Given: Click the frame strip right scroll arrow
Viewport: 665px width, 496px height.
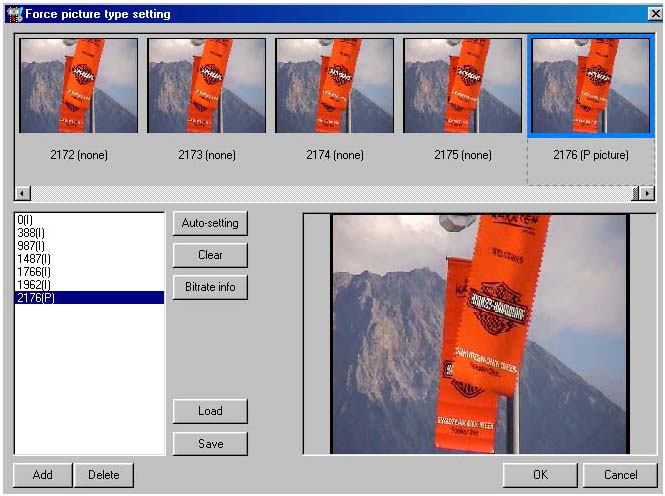Looking at the screenshot, I should click(647, 193).
